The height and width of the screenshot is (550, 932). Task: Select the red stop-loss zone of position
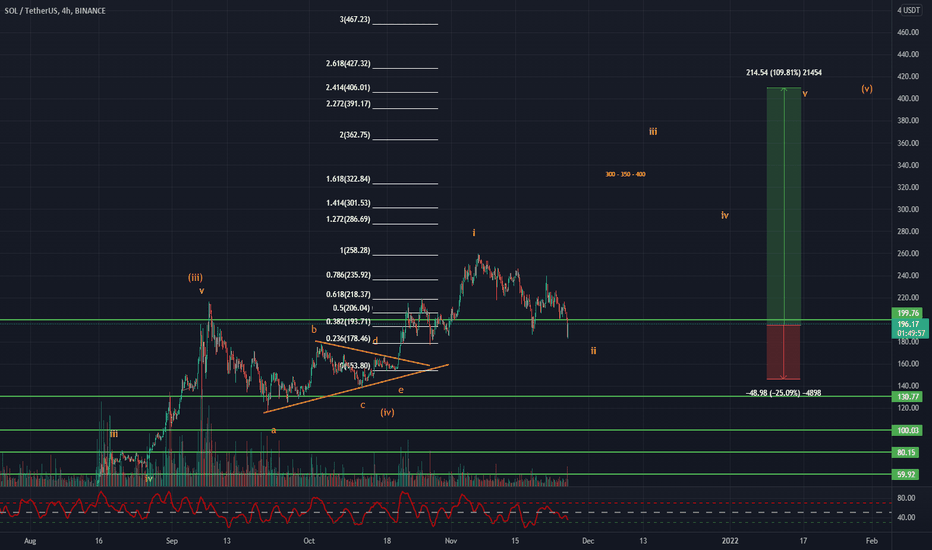784,352
